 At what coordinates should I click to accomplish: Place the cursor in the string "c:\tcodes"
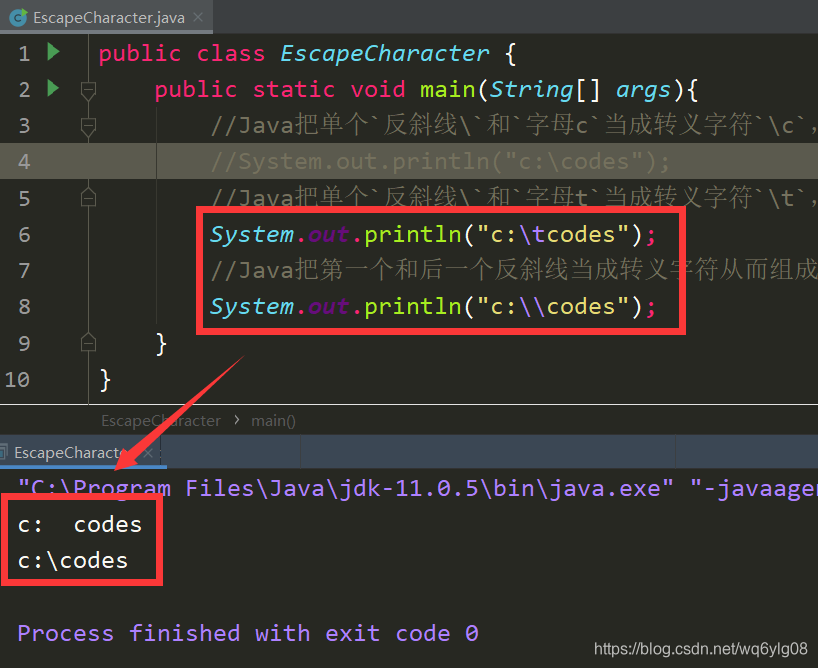click(x=553, y=234)
